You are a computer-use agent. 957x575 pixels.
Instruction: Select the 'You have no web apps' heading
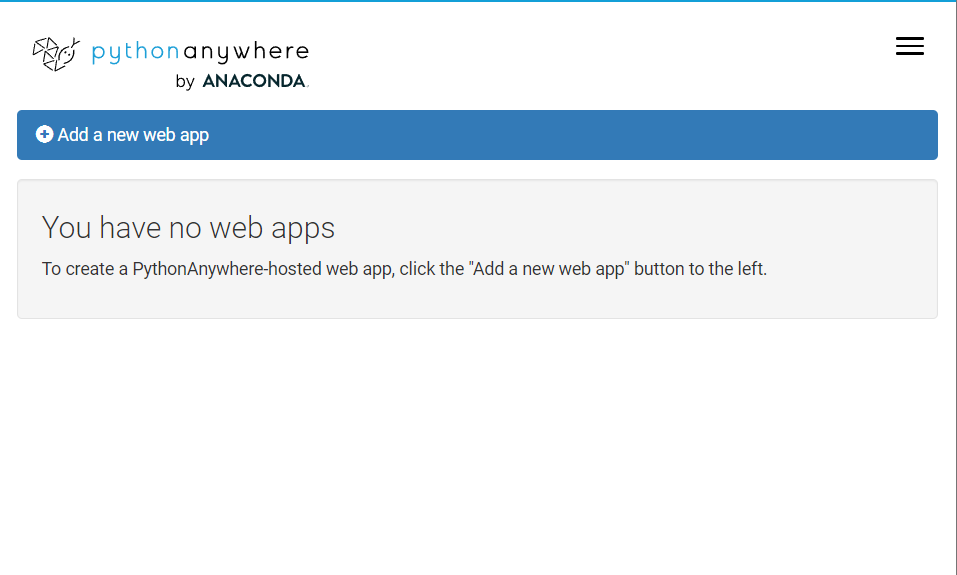coord(188,228)
